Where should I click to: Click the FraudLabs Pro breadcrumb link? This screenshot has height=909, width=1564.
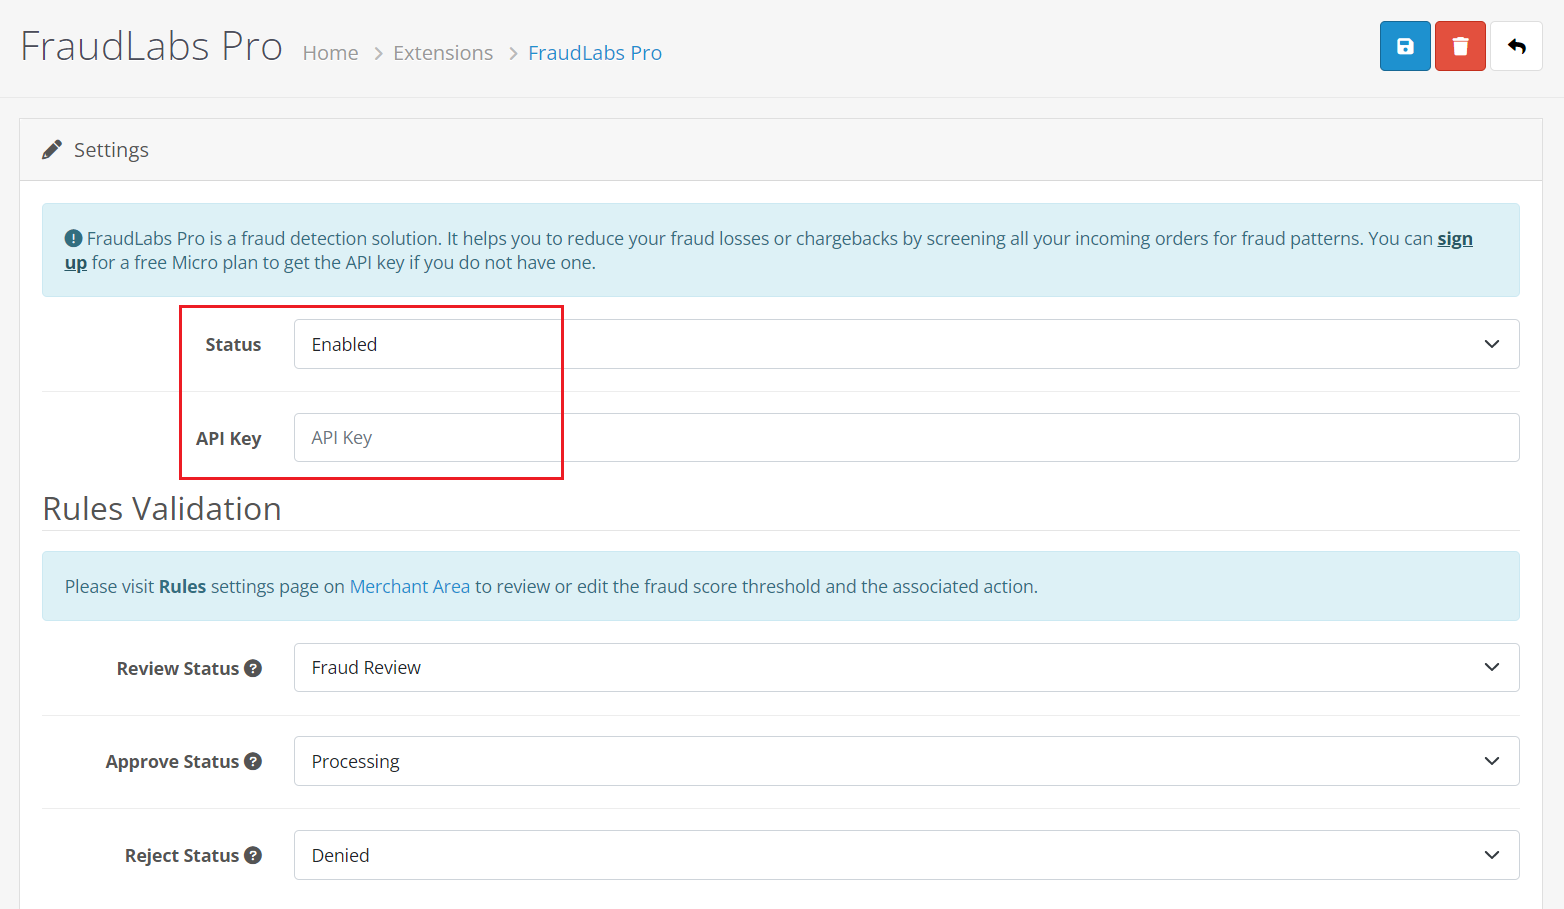click(594, 52)
